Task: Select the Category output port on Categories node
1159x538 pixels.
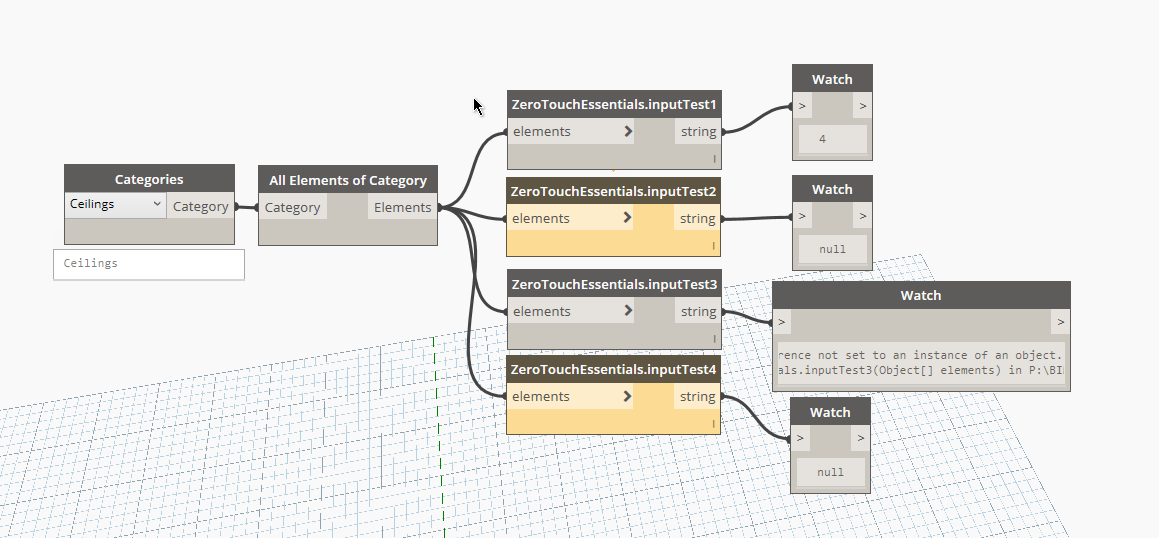Action: click(200, 206)
